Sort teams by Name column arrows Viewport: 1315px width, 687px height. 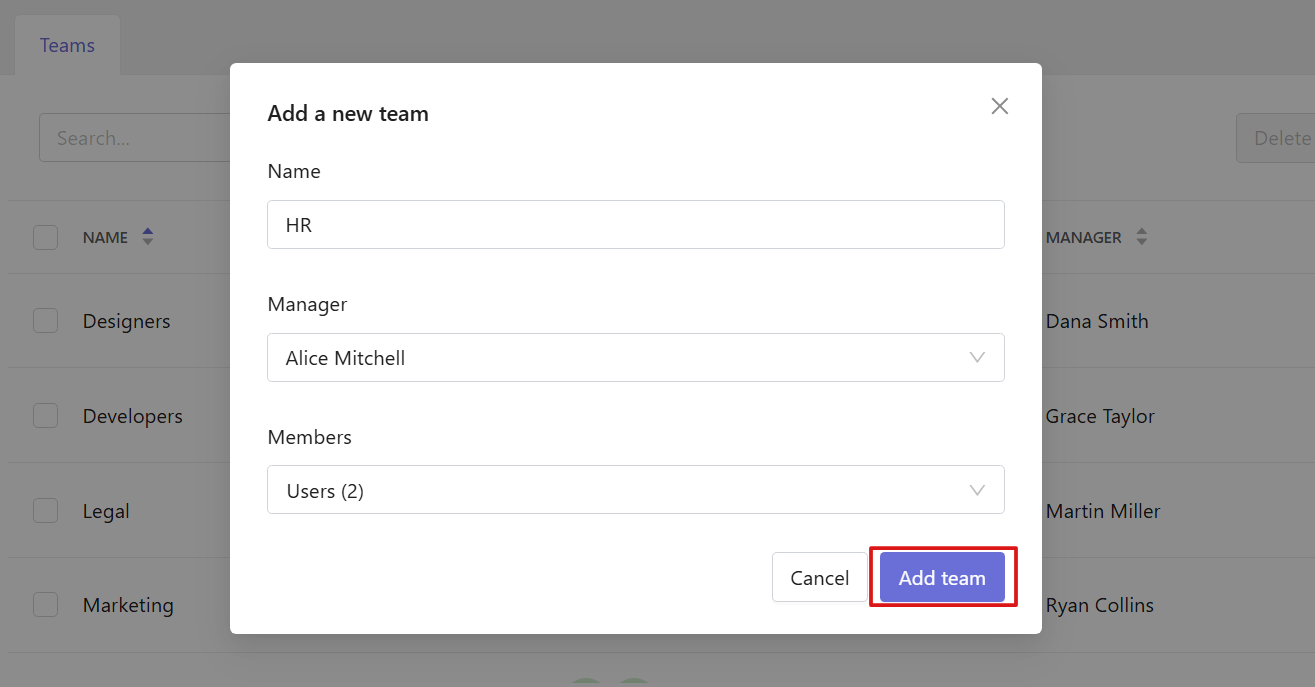coord(148,237)
